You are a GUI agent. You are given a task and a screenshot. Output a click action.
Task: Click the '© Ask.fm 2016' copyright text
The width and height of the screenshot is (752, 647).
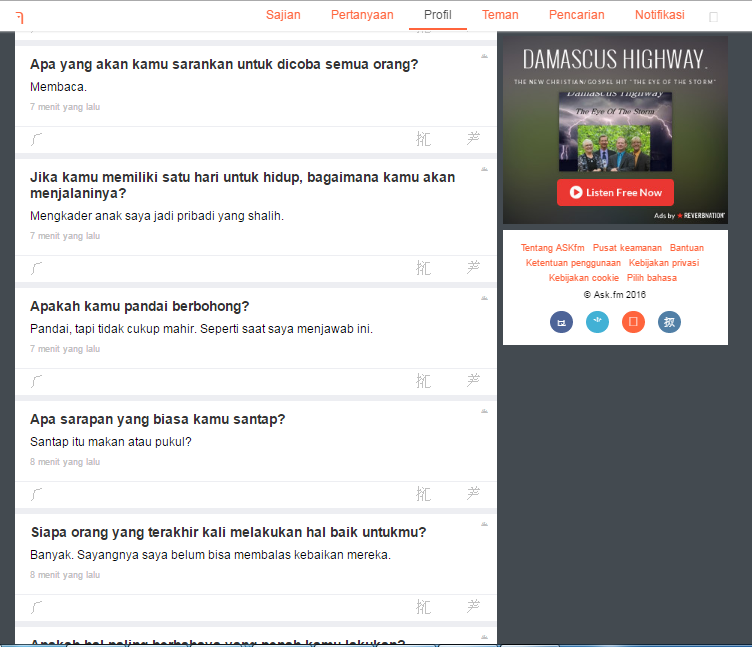click(x=615, y=294)
